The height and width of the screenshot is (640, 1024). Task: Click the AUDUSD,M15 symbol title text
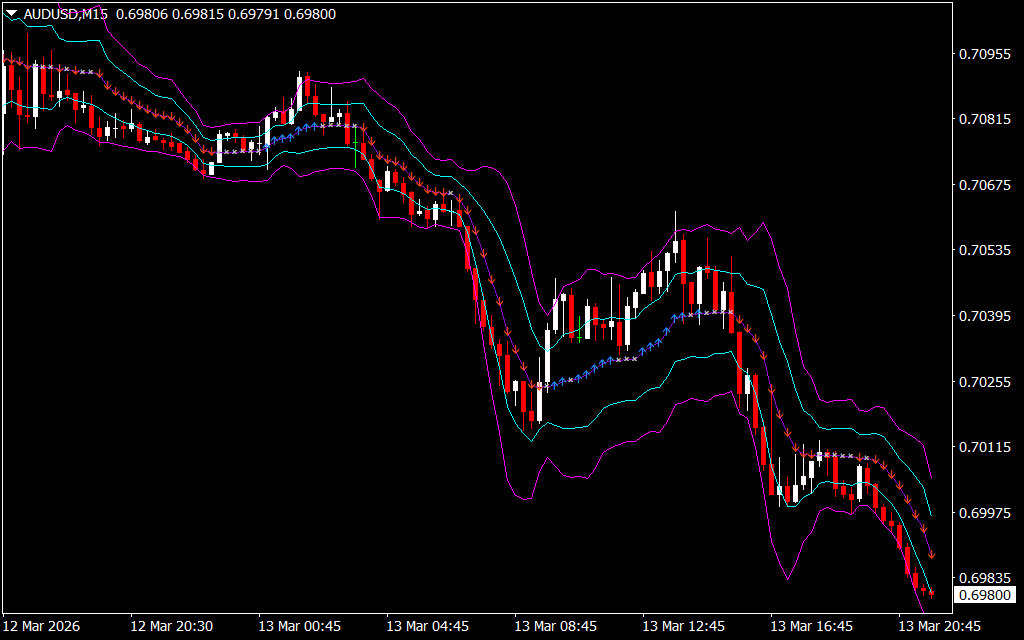pyautogui.click(x=65, y=13)
